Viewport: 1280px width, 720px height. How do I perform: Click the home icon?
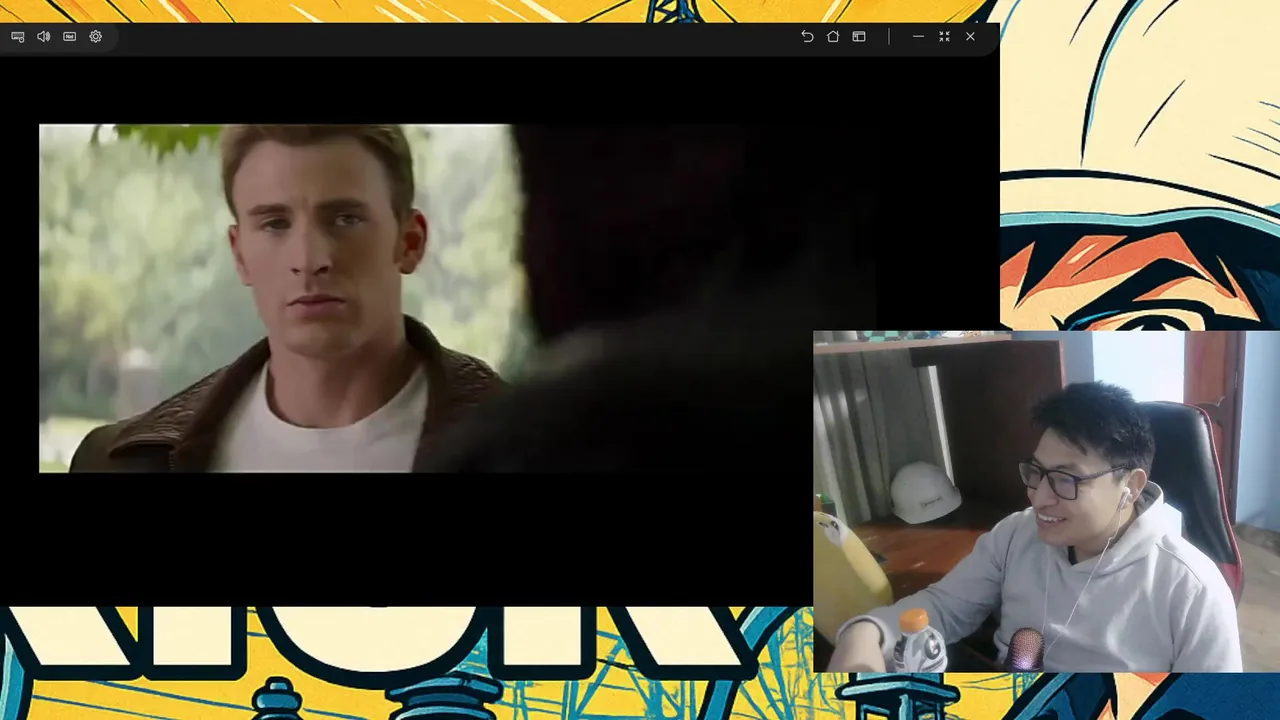click(833, 36)
